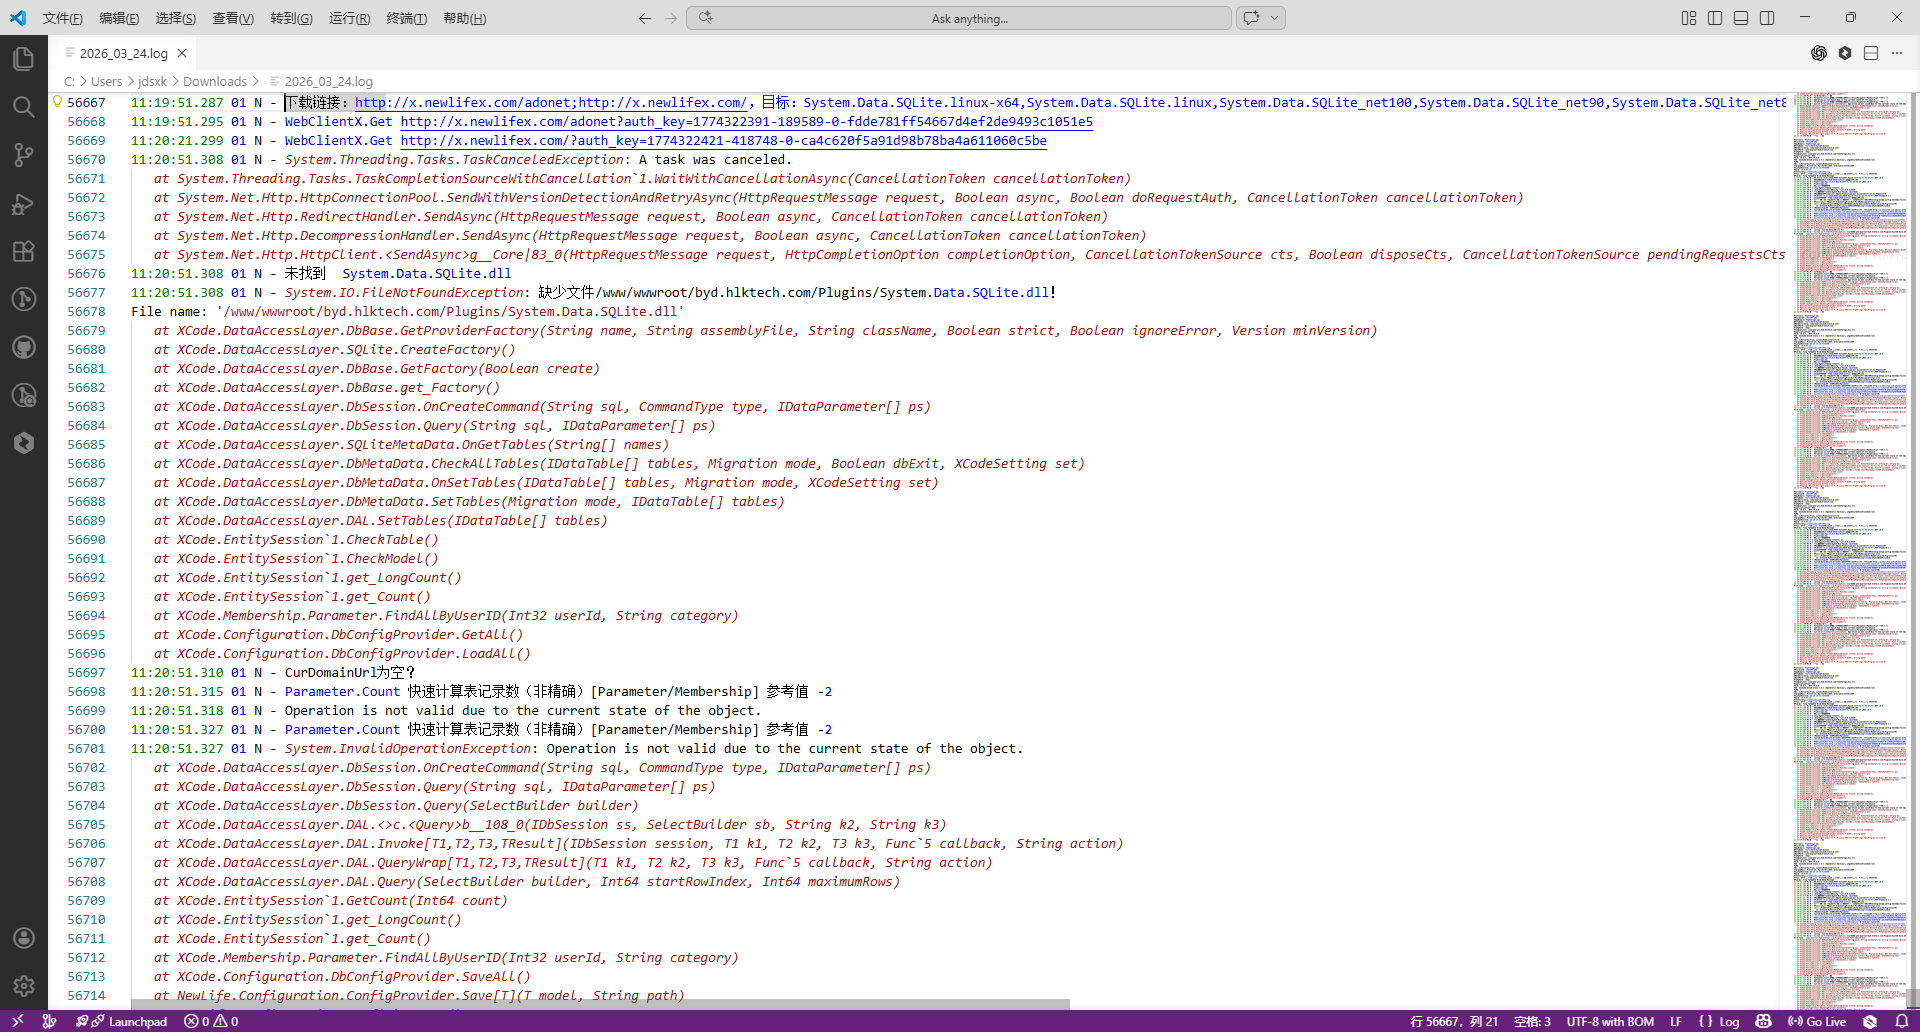This screenshot has height=1032, width=1920.
Task: Click the horizontal scrollbar of the editor
Action: [600, 1004]
